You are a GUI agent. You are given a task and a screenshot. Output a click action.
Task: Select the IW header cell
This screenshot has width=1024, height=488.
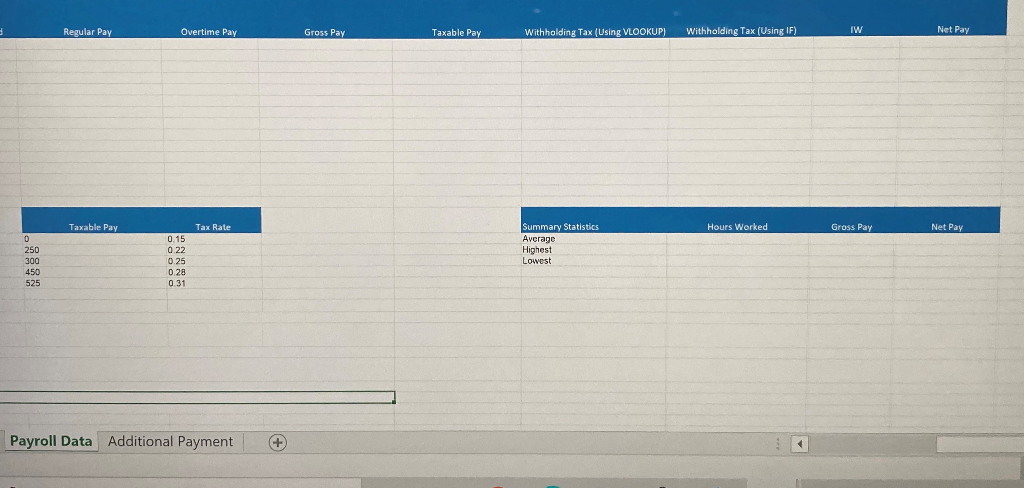click(x=856, y=30)
